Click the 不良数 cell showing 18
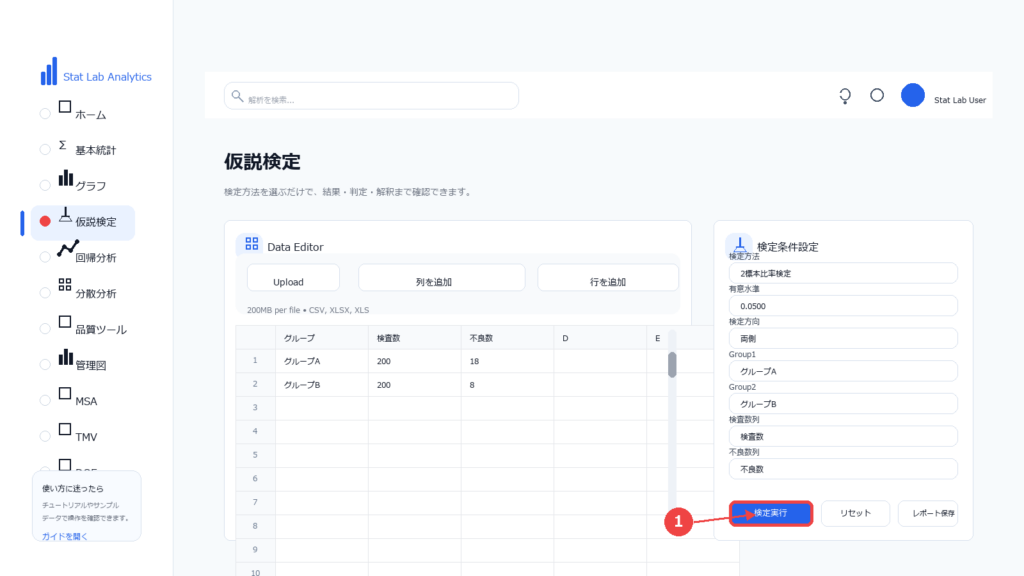1024x576 pixels. pos(507,361)
